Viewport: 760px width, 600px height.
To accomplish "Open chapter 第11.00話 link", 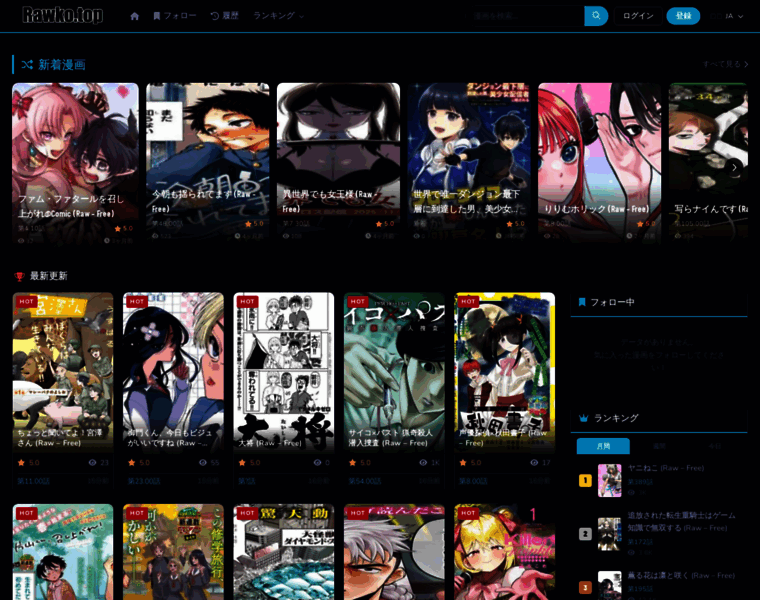I will click(x=33, y=481).
